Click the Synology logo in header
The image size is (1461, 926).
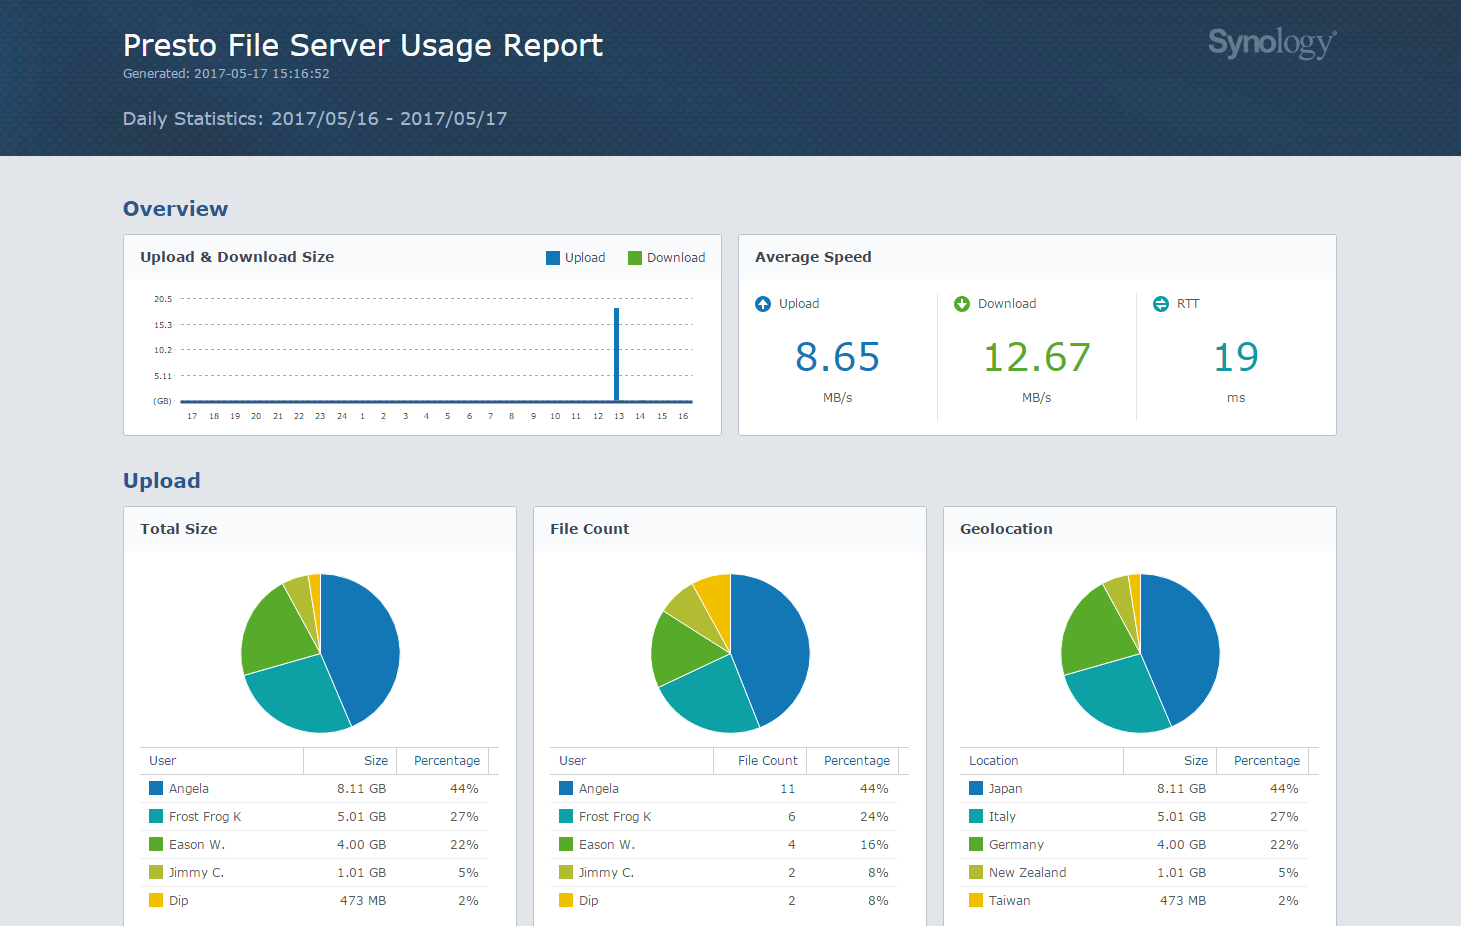[1271, 43]
